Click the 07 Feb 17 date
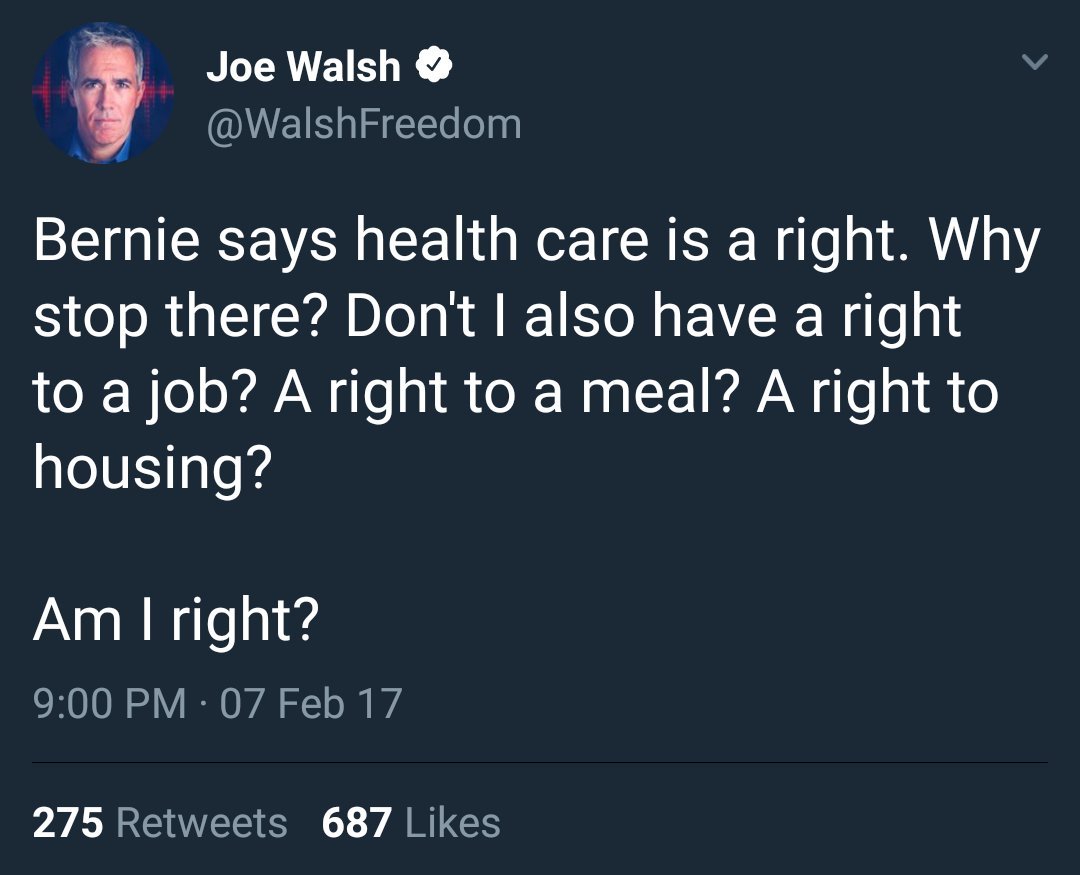Screen dimensions: 1080x875 click(311, 703)
